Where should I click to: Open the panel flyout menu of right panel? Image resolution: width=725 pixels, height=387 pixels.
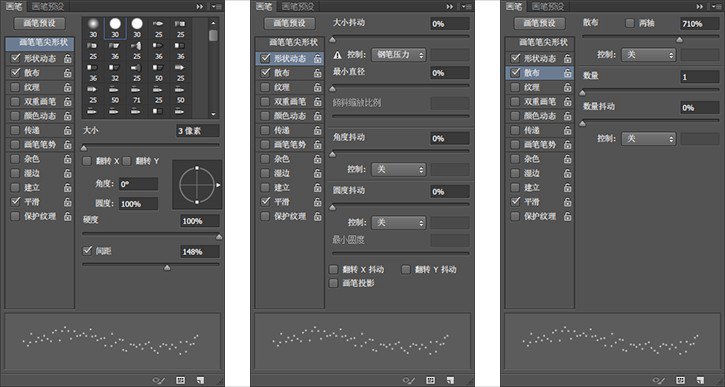pyautogui.click(x=717, y=6)
